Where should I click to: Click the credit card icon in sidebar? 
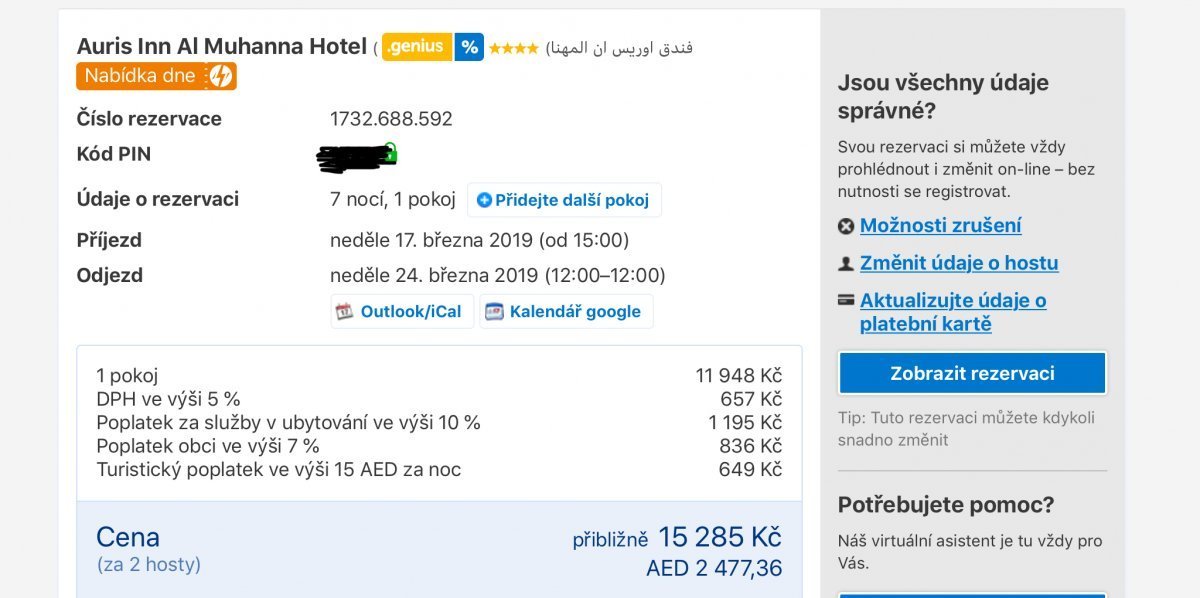[x=846, y=299]
